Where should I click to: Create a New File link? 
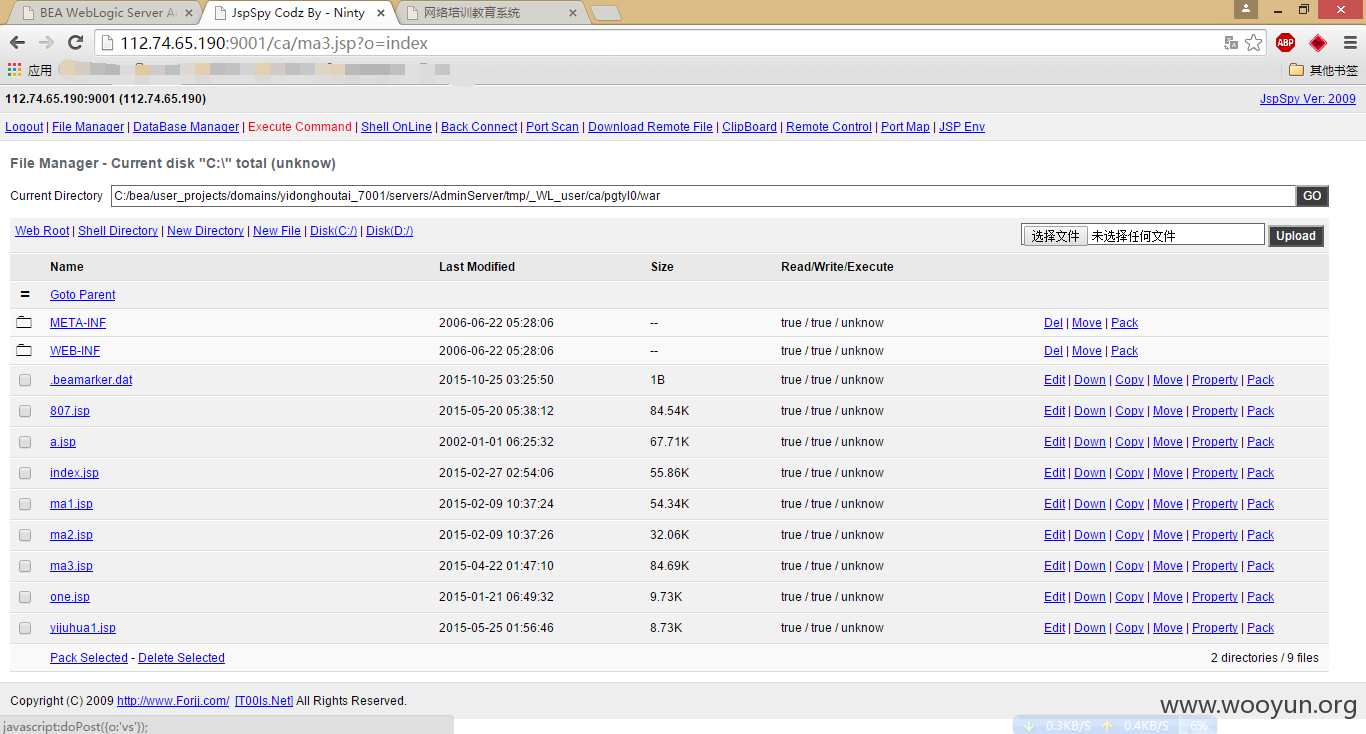click(277, 231)
